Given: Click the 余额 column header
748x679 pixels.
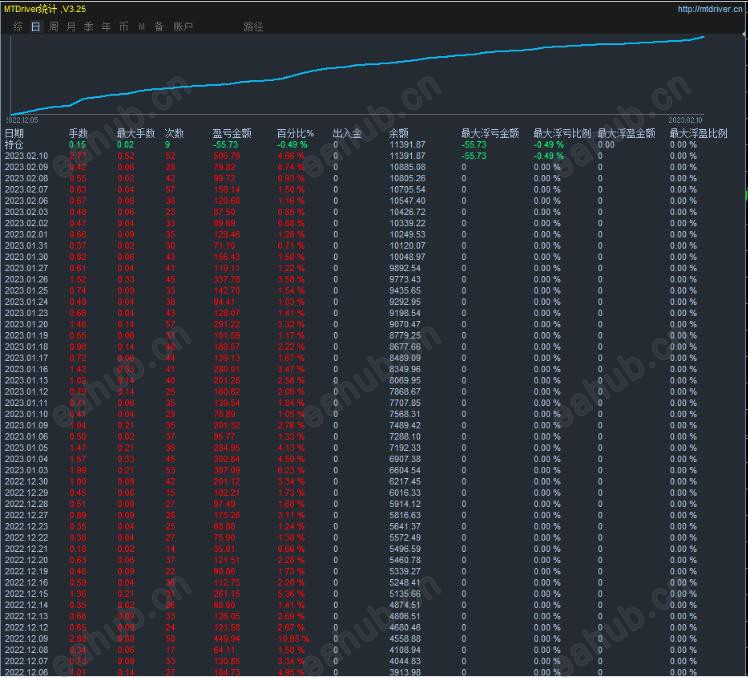Looking at the screenshot, I should [399, 133].
